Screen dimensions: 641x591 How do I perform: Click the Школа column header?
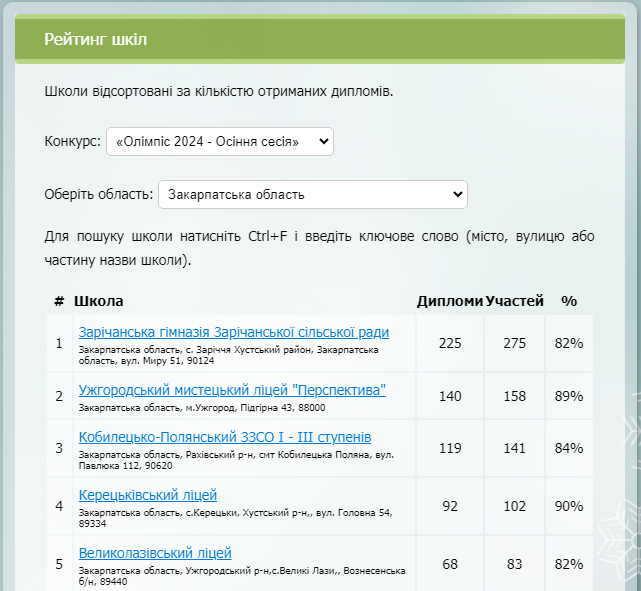click(x=99, y=301)
